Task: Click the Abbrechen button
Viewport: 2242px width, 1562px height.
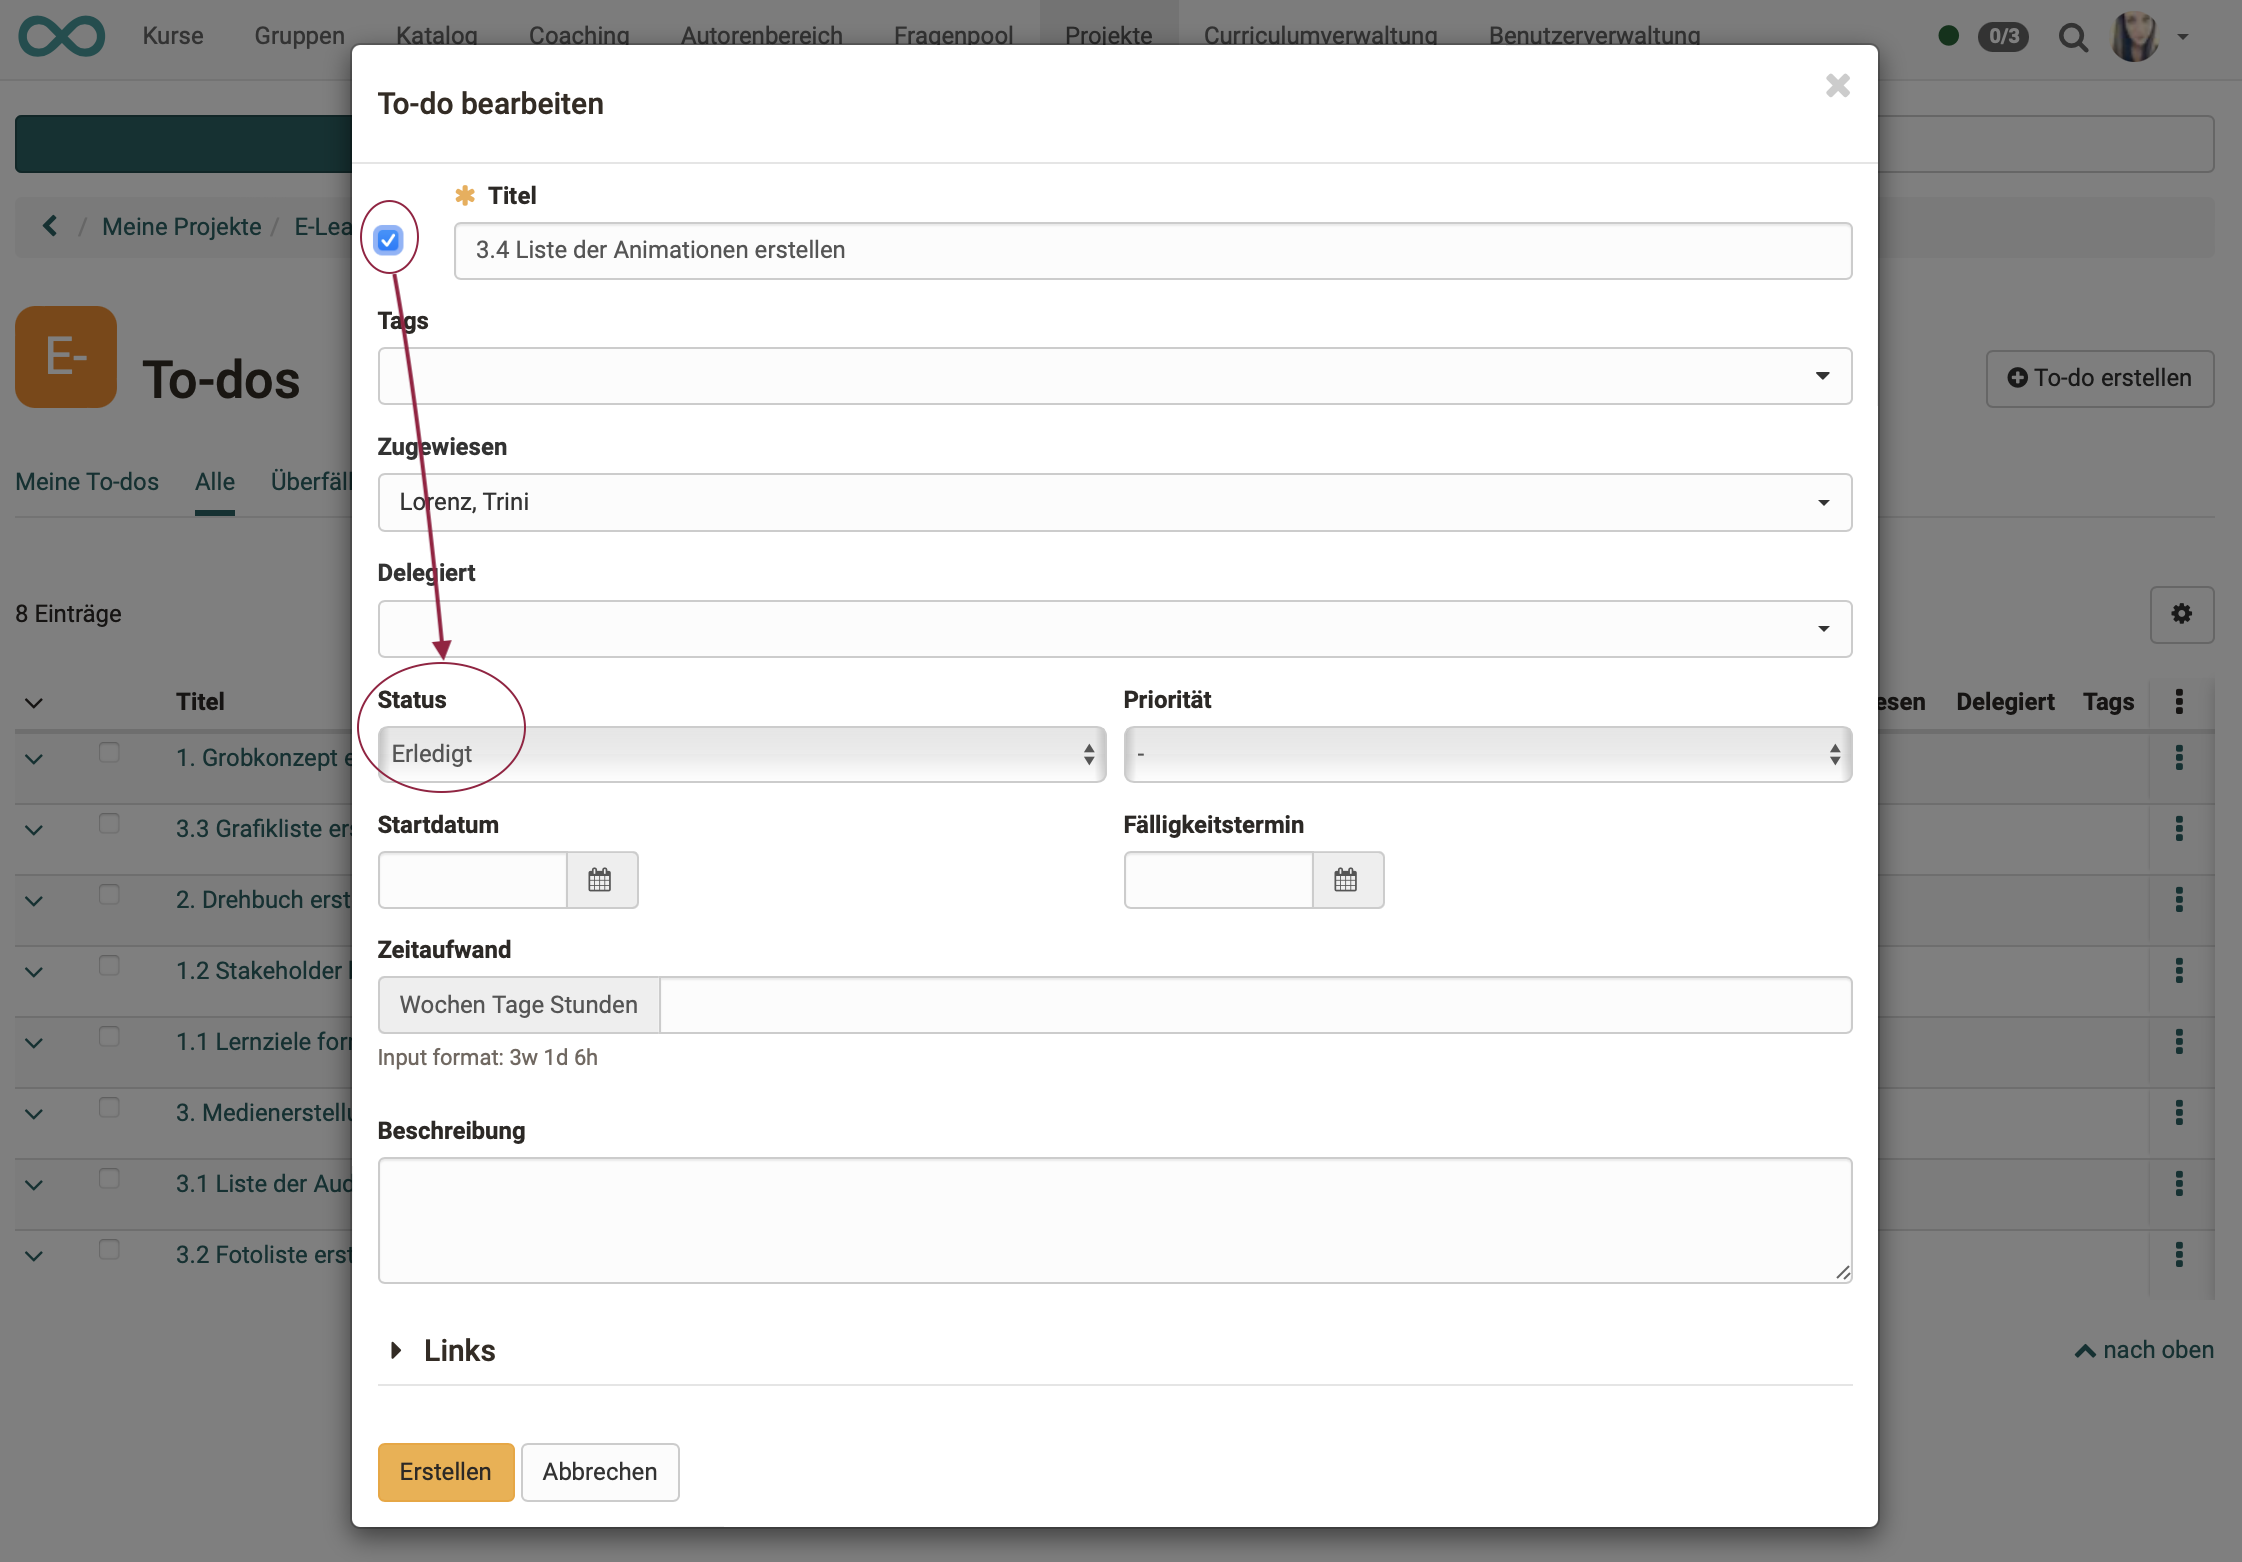Action: tap(600, 1472)
